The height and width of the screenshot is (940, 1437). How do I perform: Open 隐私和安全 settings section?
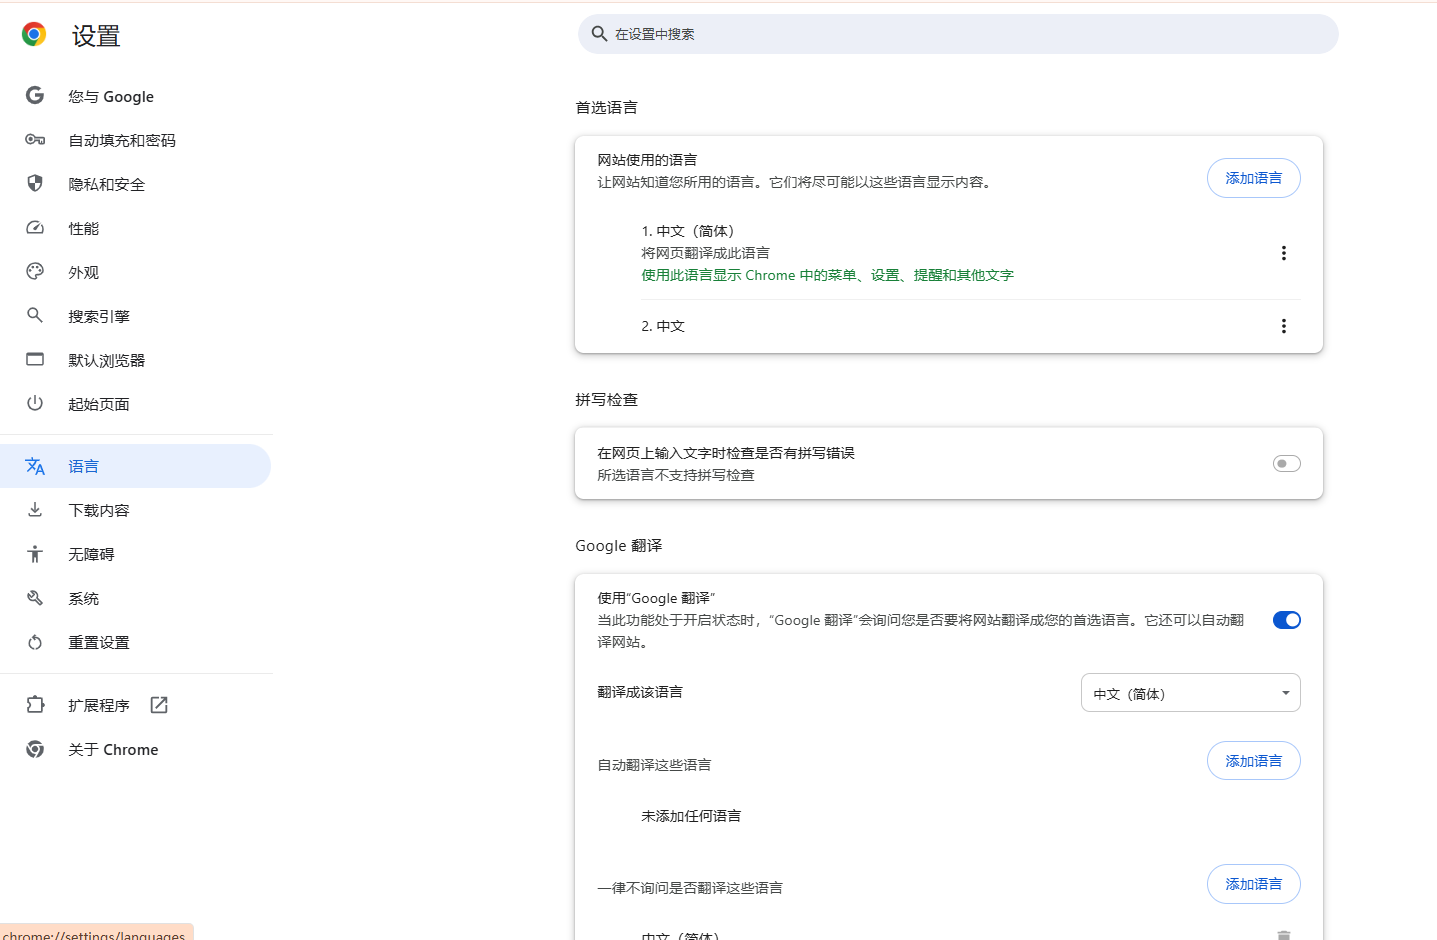pos(135,184)
